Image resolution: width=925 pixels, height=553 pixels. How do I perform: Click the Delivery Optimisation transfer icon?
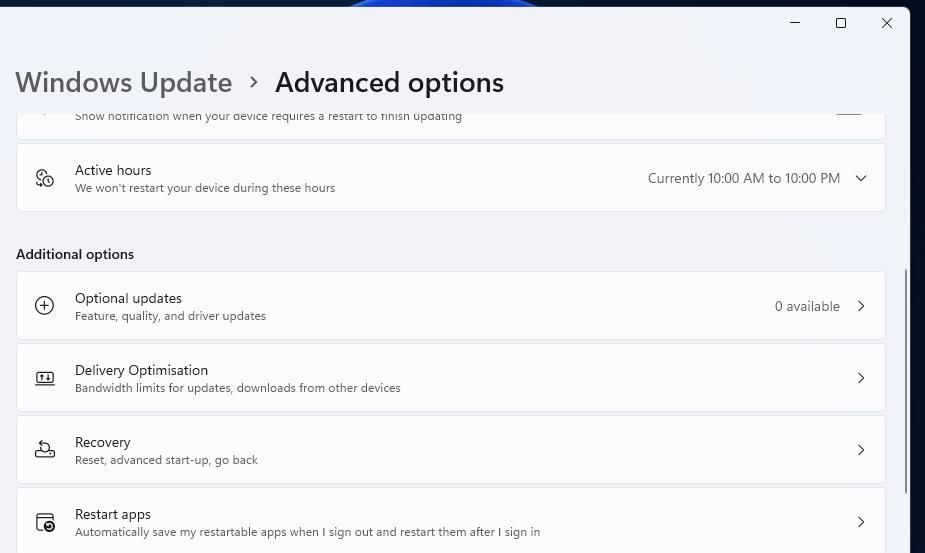coord(45,378)
